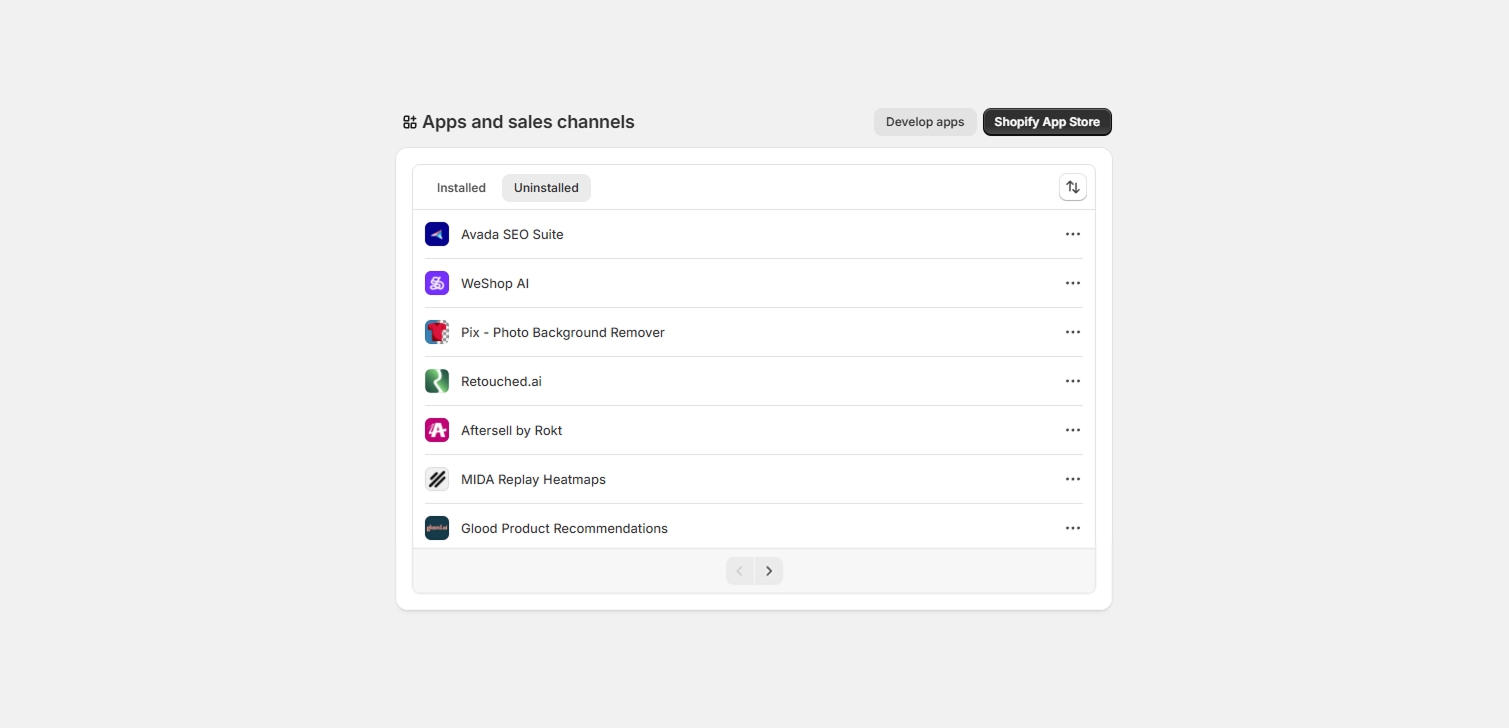The width and height of the screenshot is (1509, 728).
Task: Click the Aftersell by Rokt icon
Action: 436,429
